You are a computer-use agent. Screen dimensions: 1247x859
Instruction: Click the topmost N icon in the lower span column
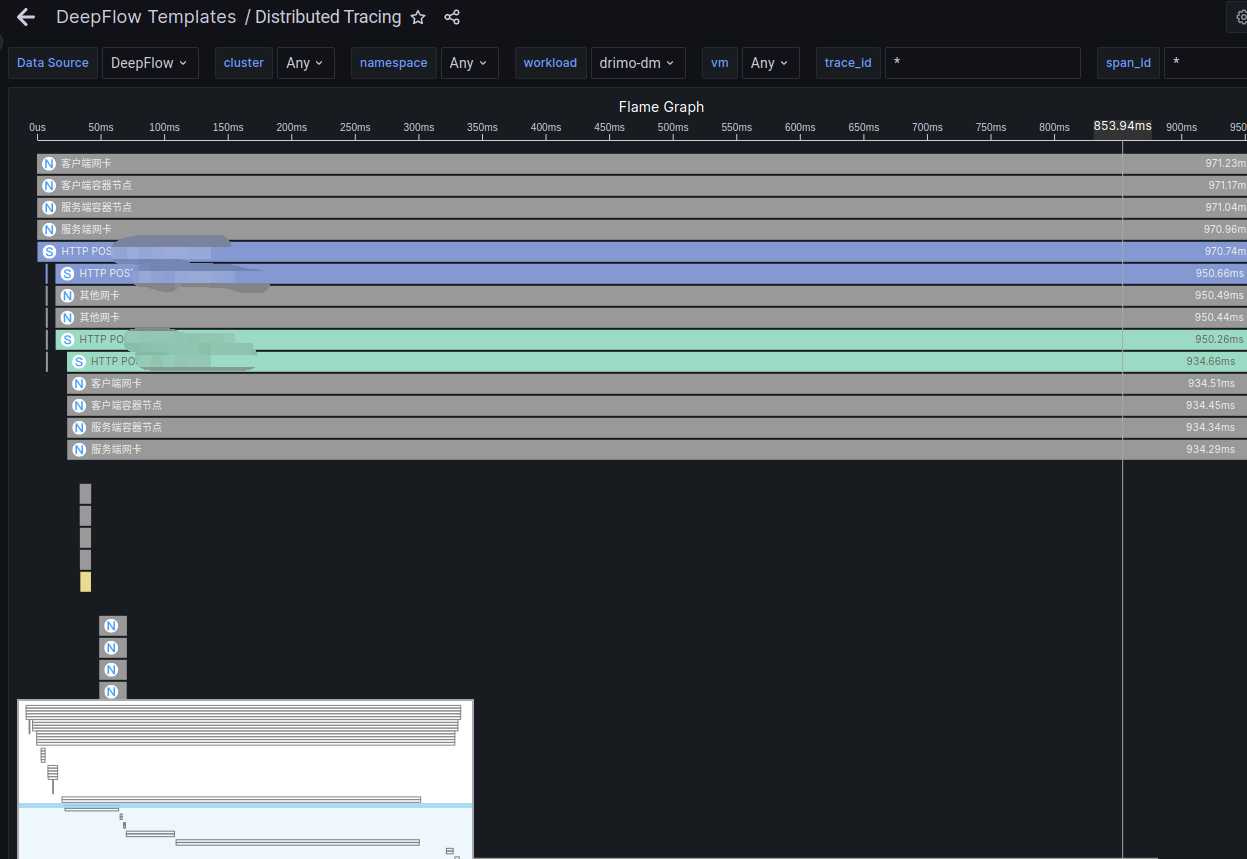[x=112, y=625]
